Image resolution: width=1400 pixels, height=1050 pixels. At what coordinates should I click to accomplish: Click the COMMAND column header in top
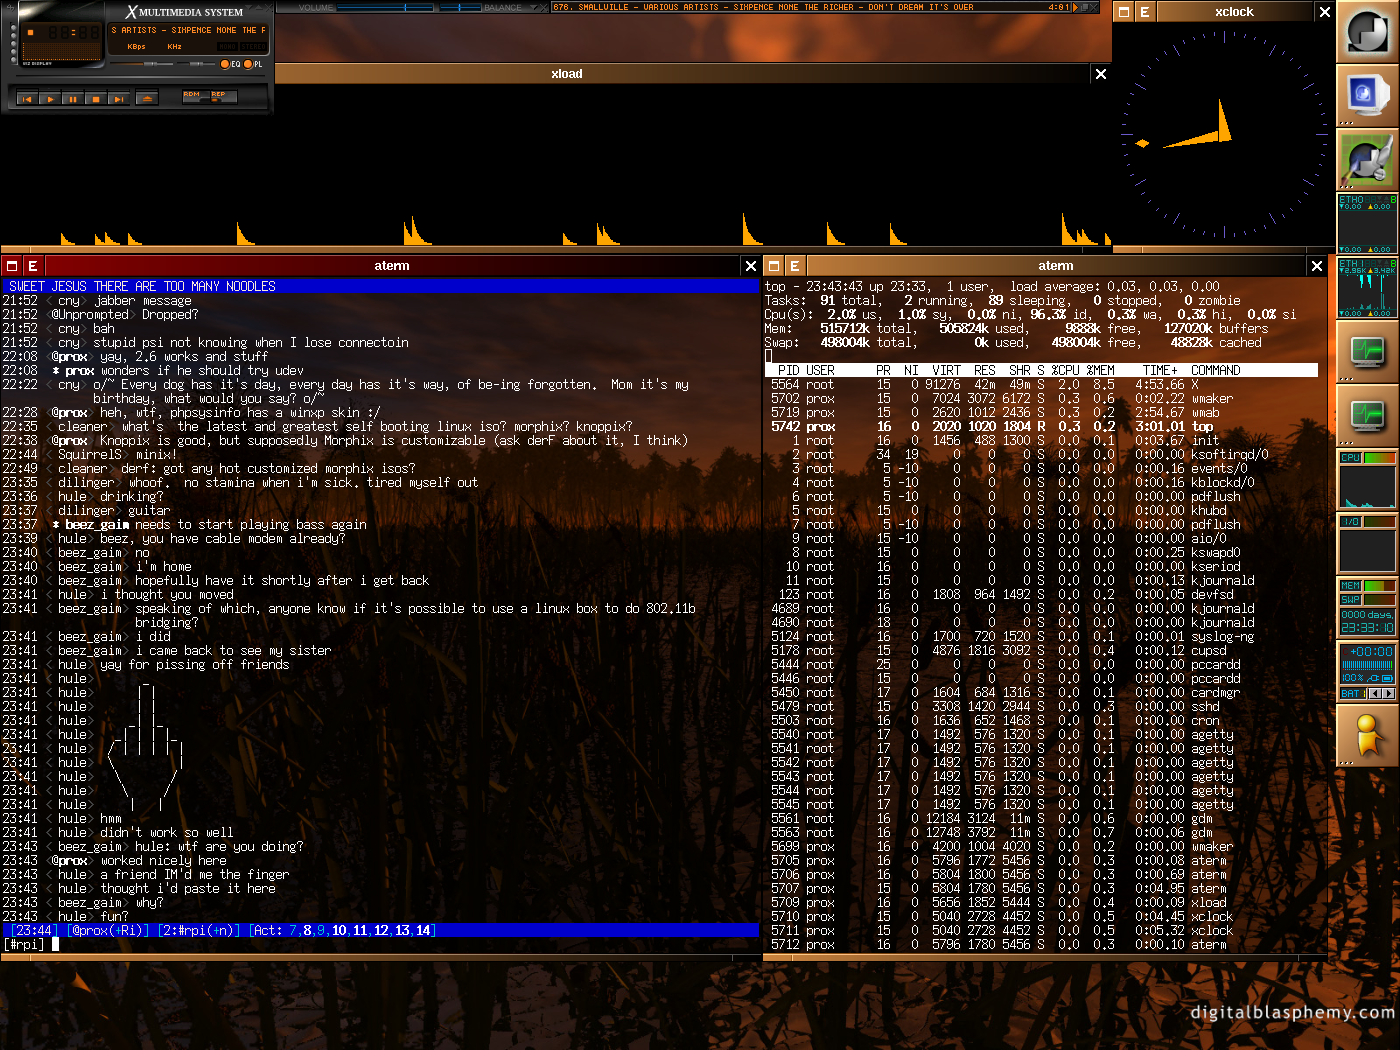point(1216,370)
